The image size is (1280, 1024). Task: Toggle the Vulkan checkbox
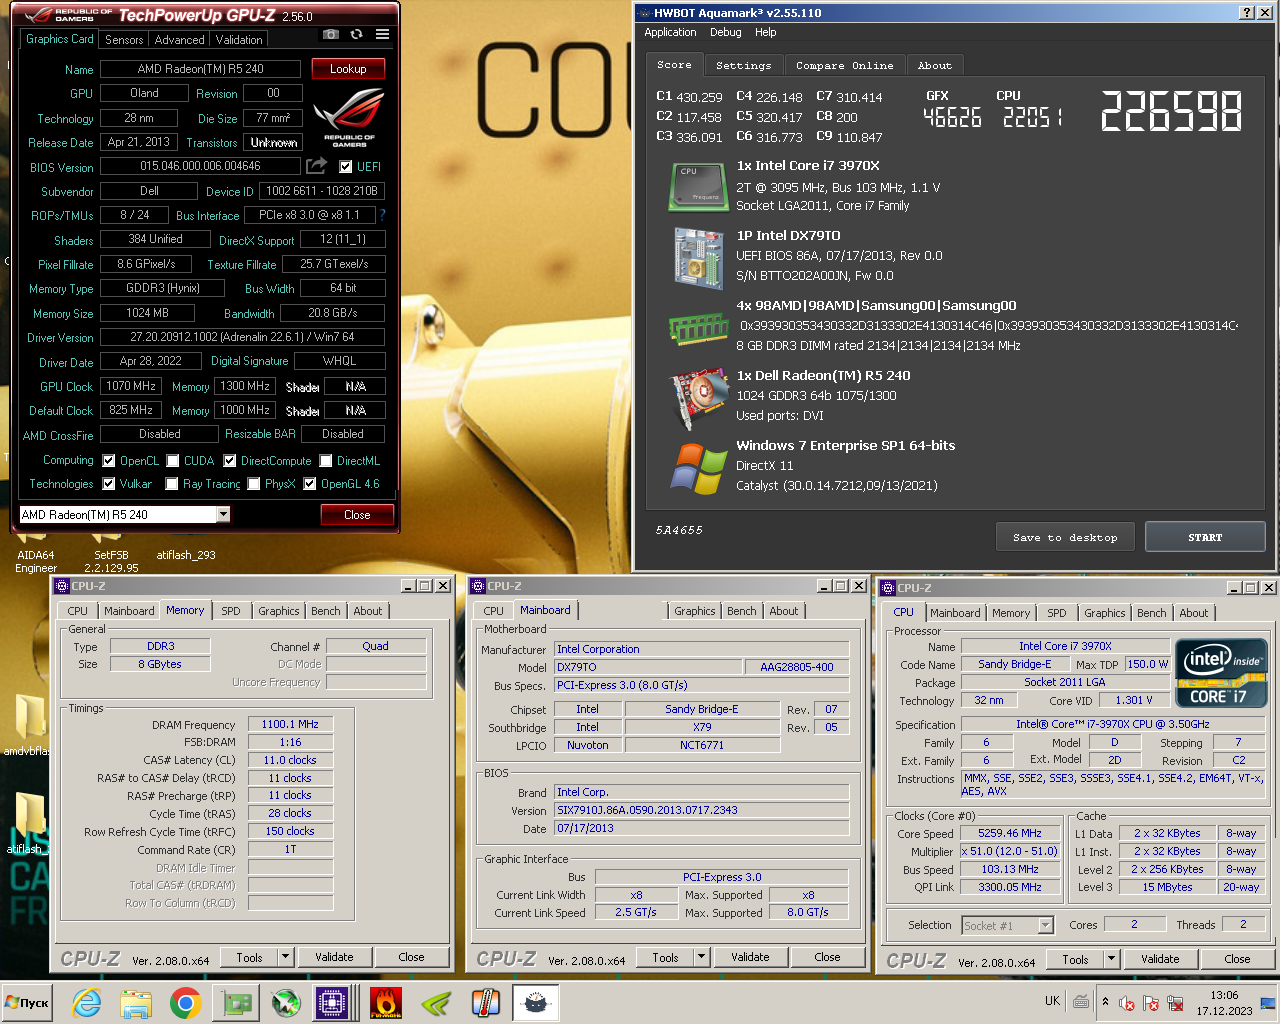[x=109, y=484]
